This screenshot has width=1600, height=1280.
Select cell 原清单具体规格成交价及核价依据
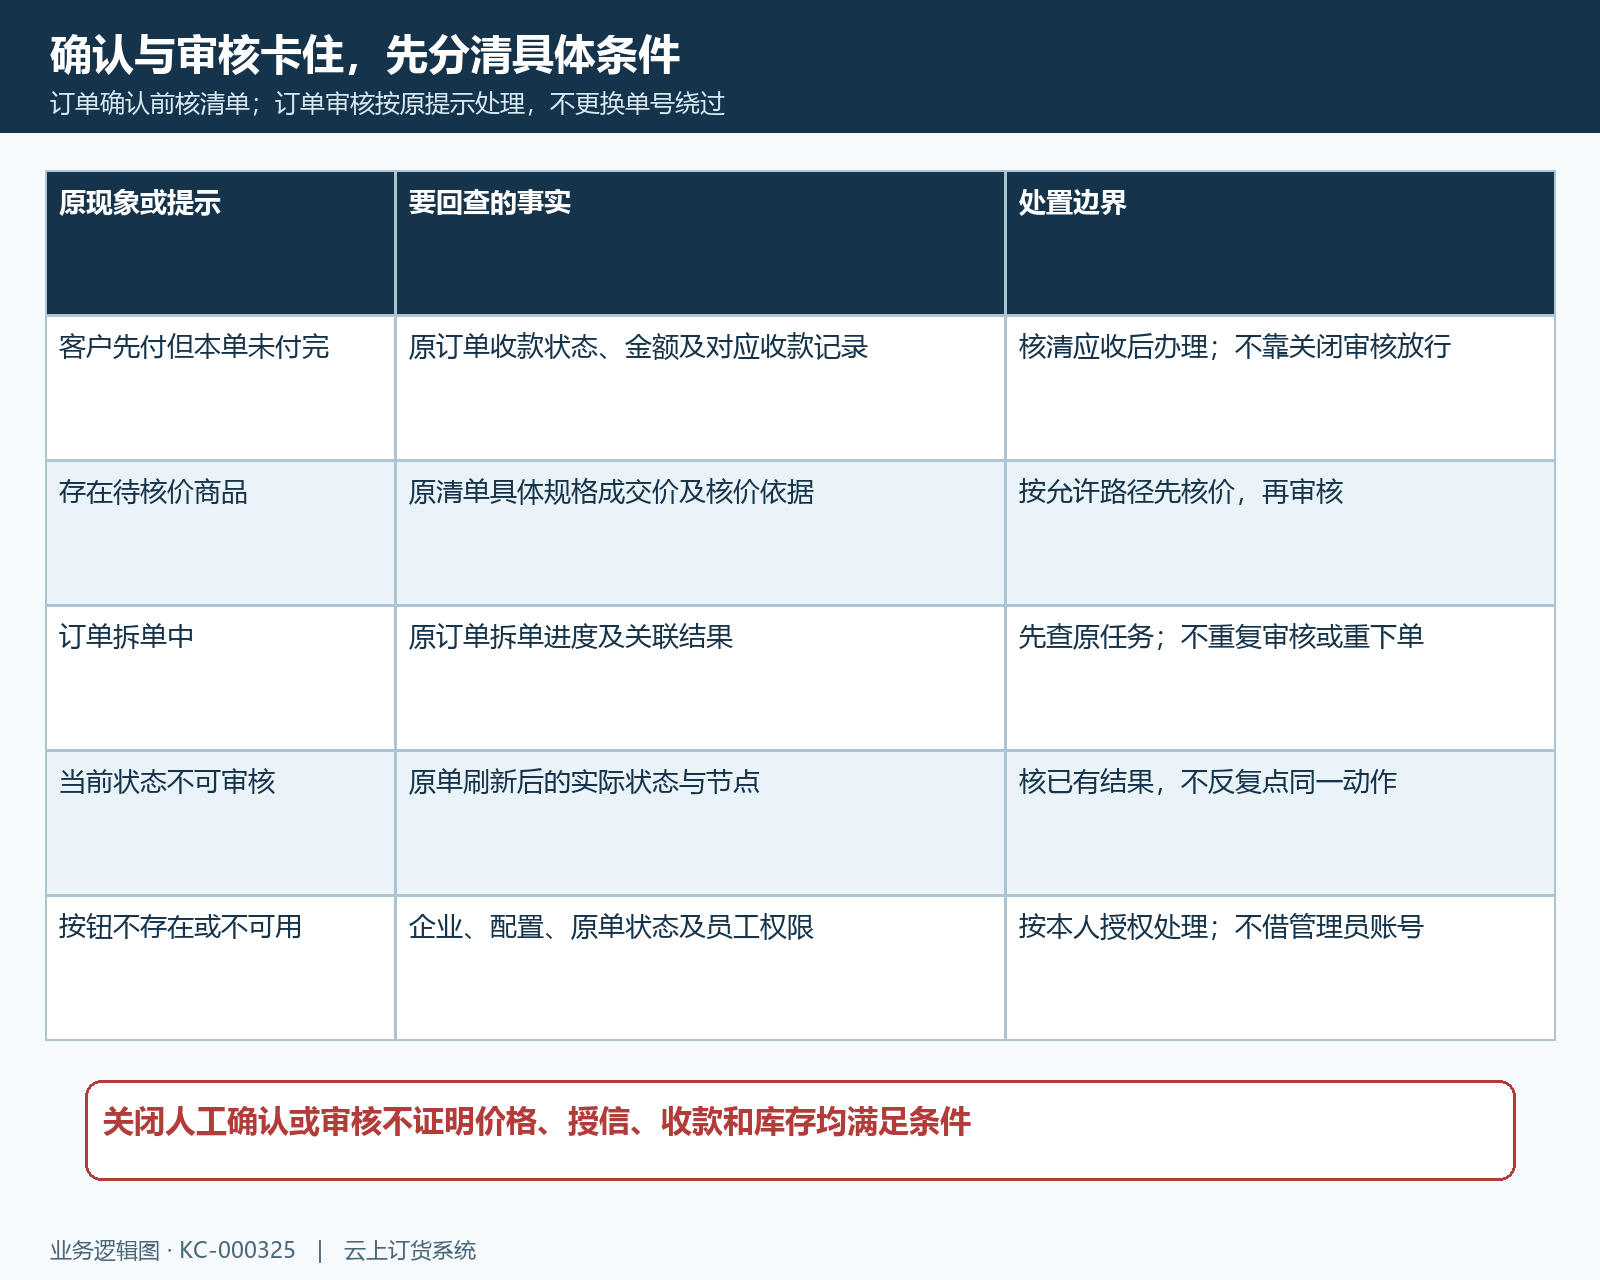click(700, 533)
